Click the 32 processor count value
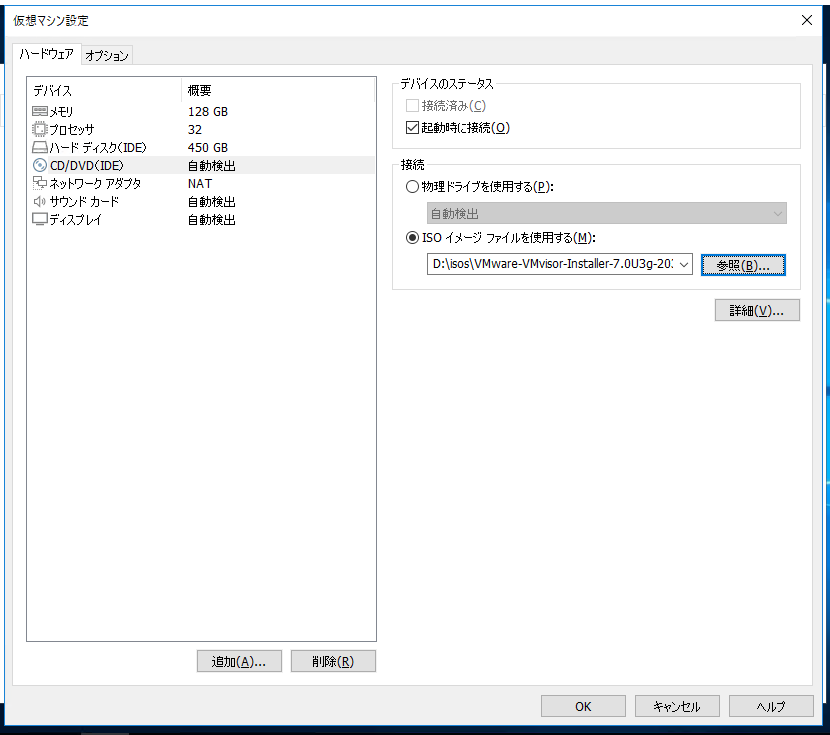830x735 pixels. pos(195,130)
